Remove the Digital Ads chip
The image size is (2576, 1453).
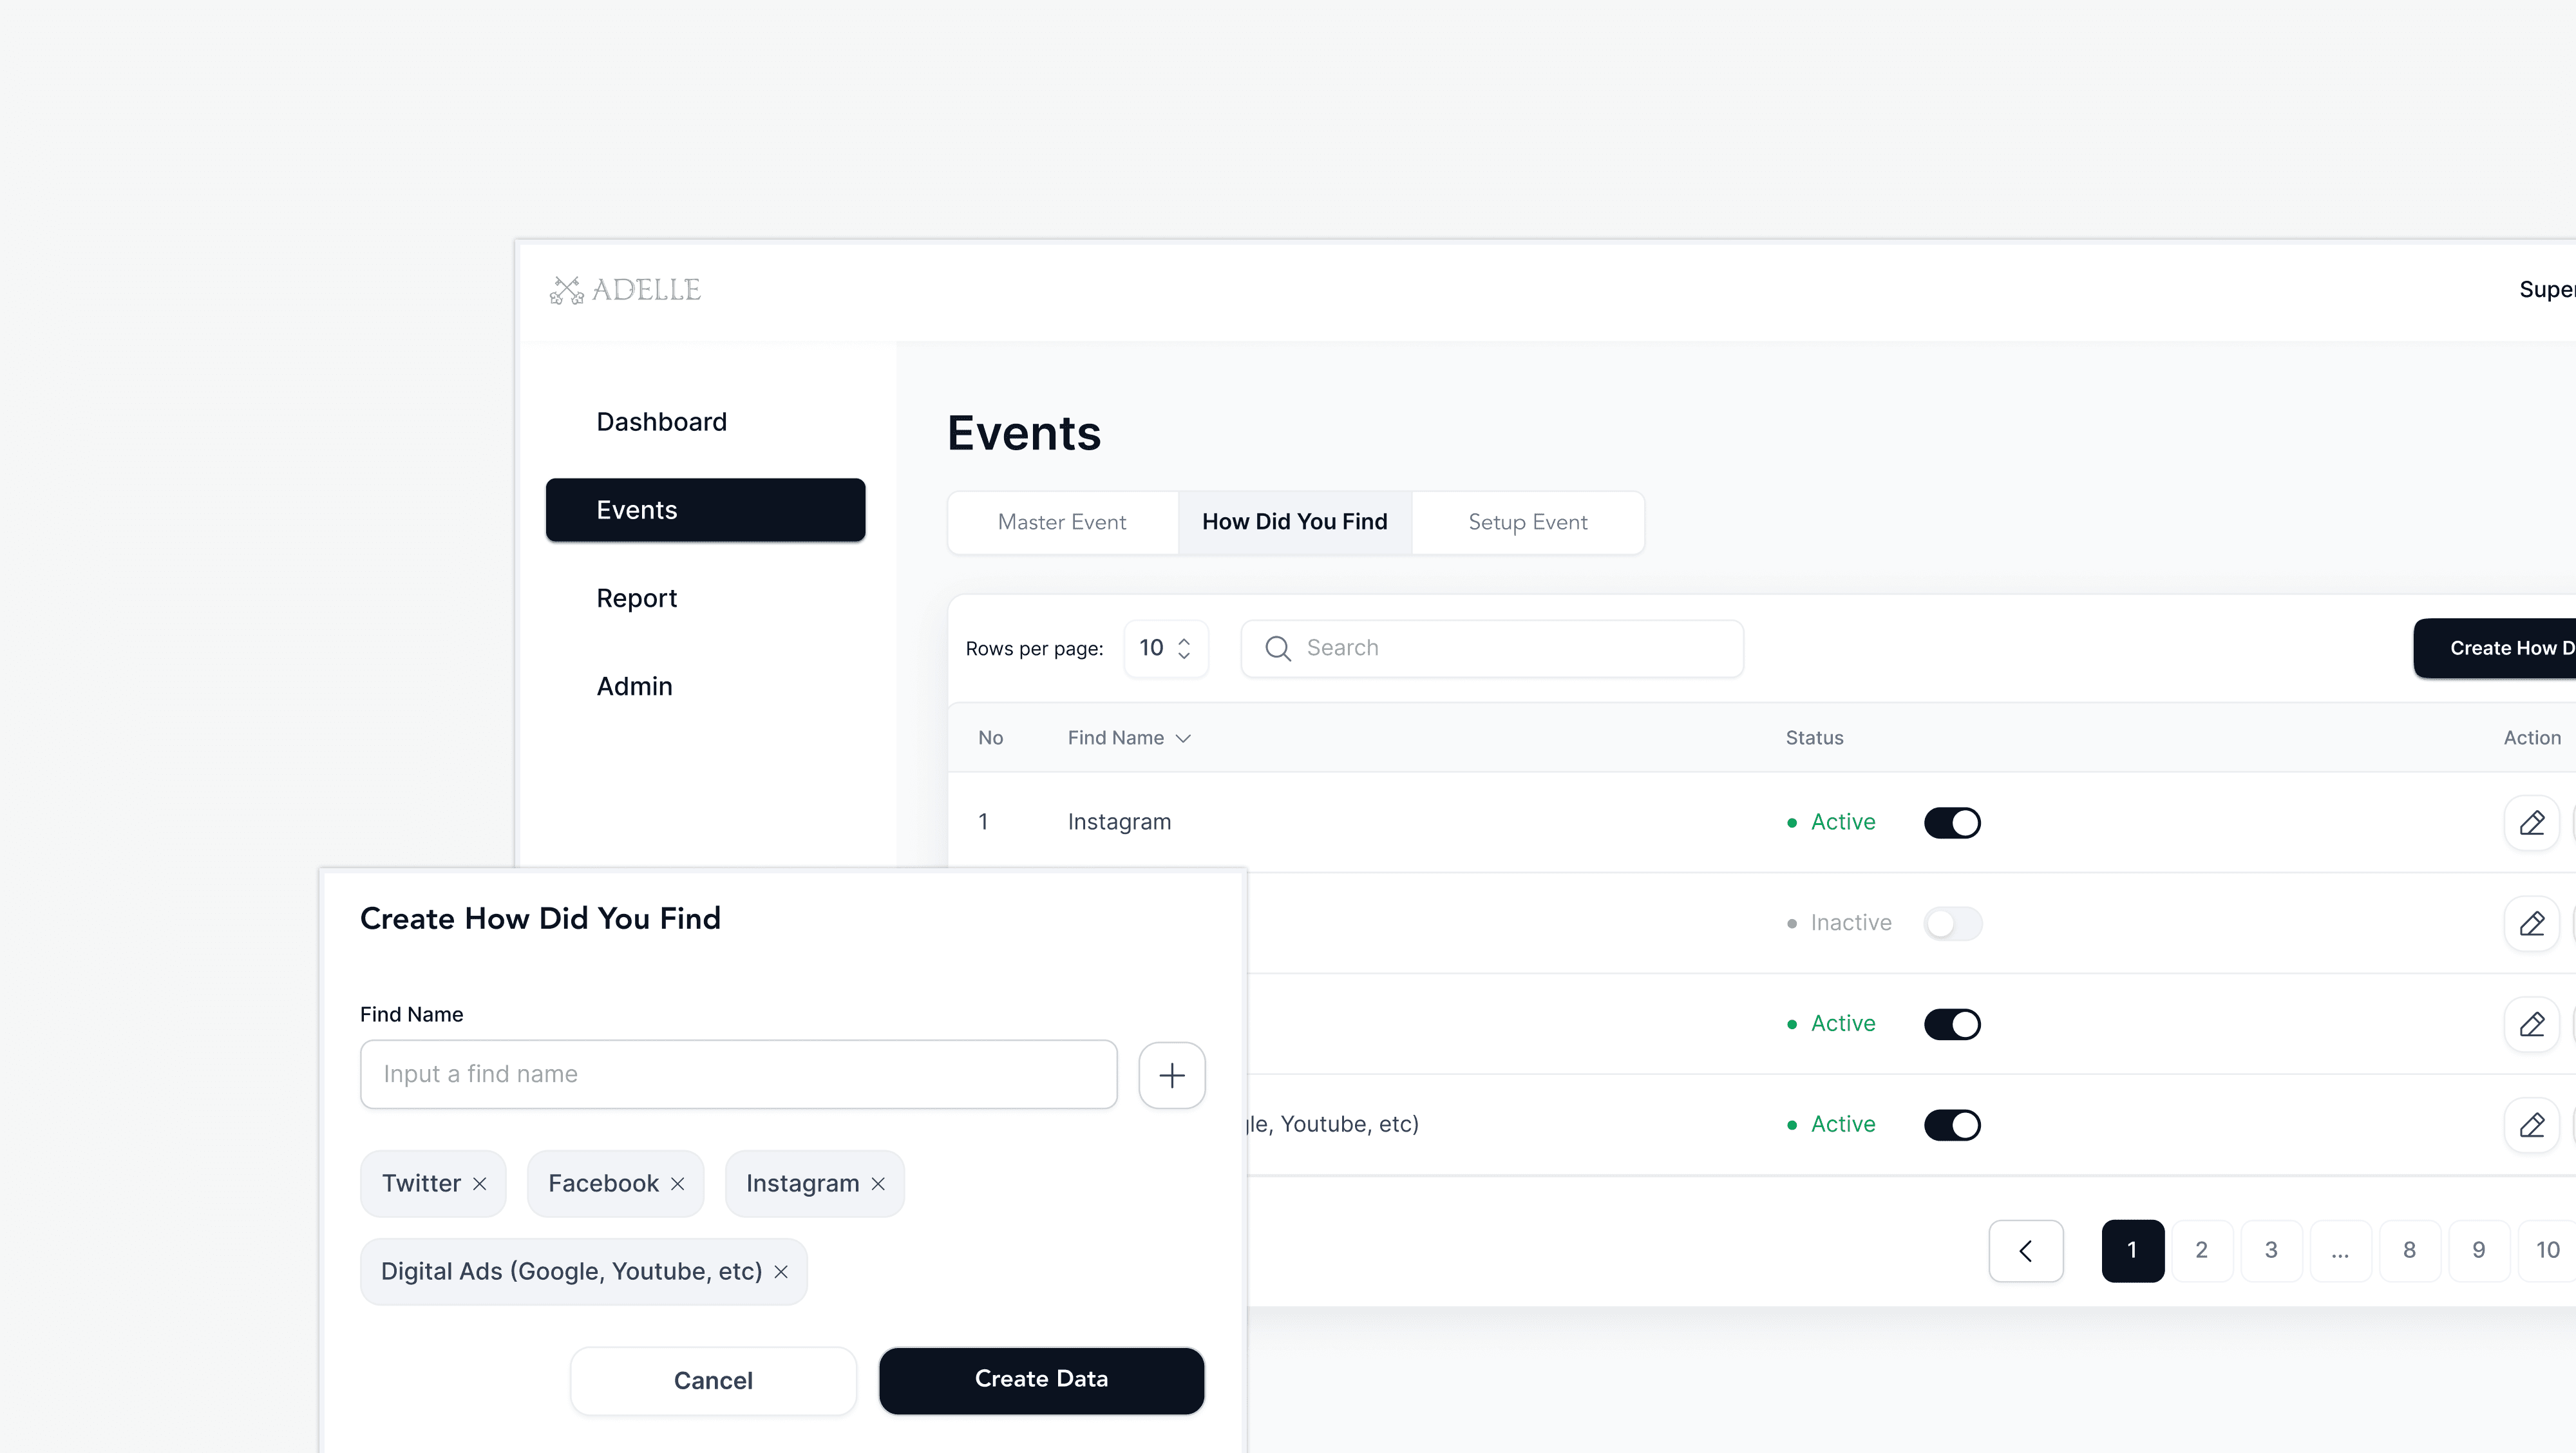[x=781, y=1271]
